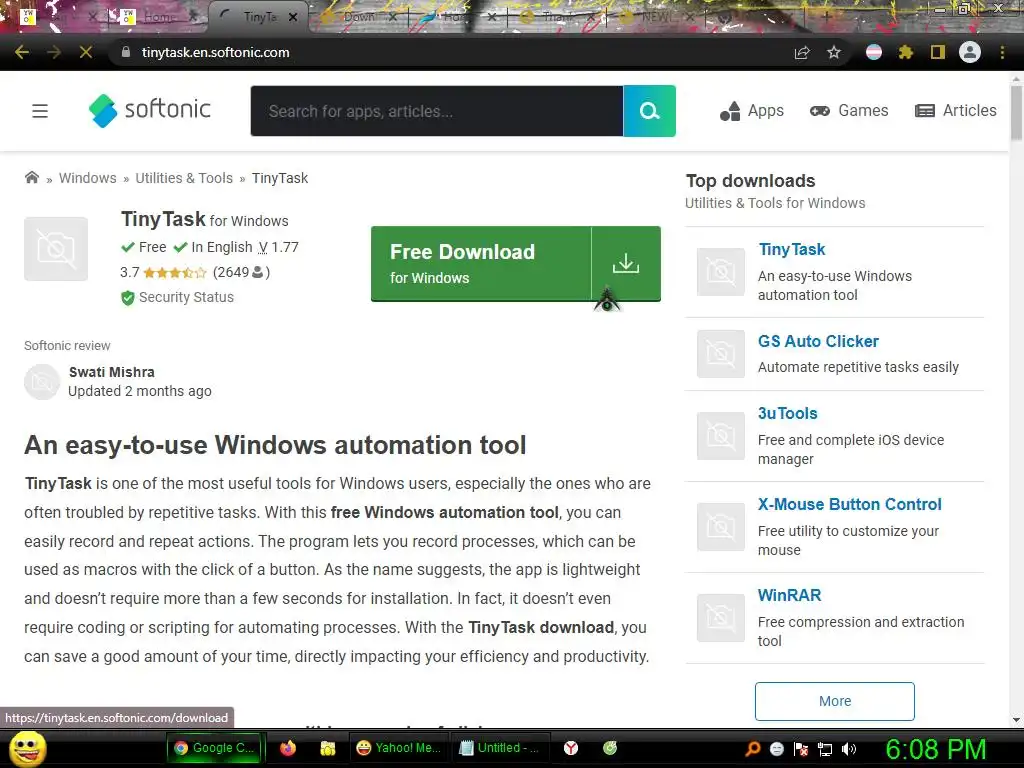Click the Windows breadcrumb link
Image resolution: width=1024 pixels, height=768 pixels.
(x=88, y=178)
